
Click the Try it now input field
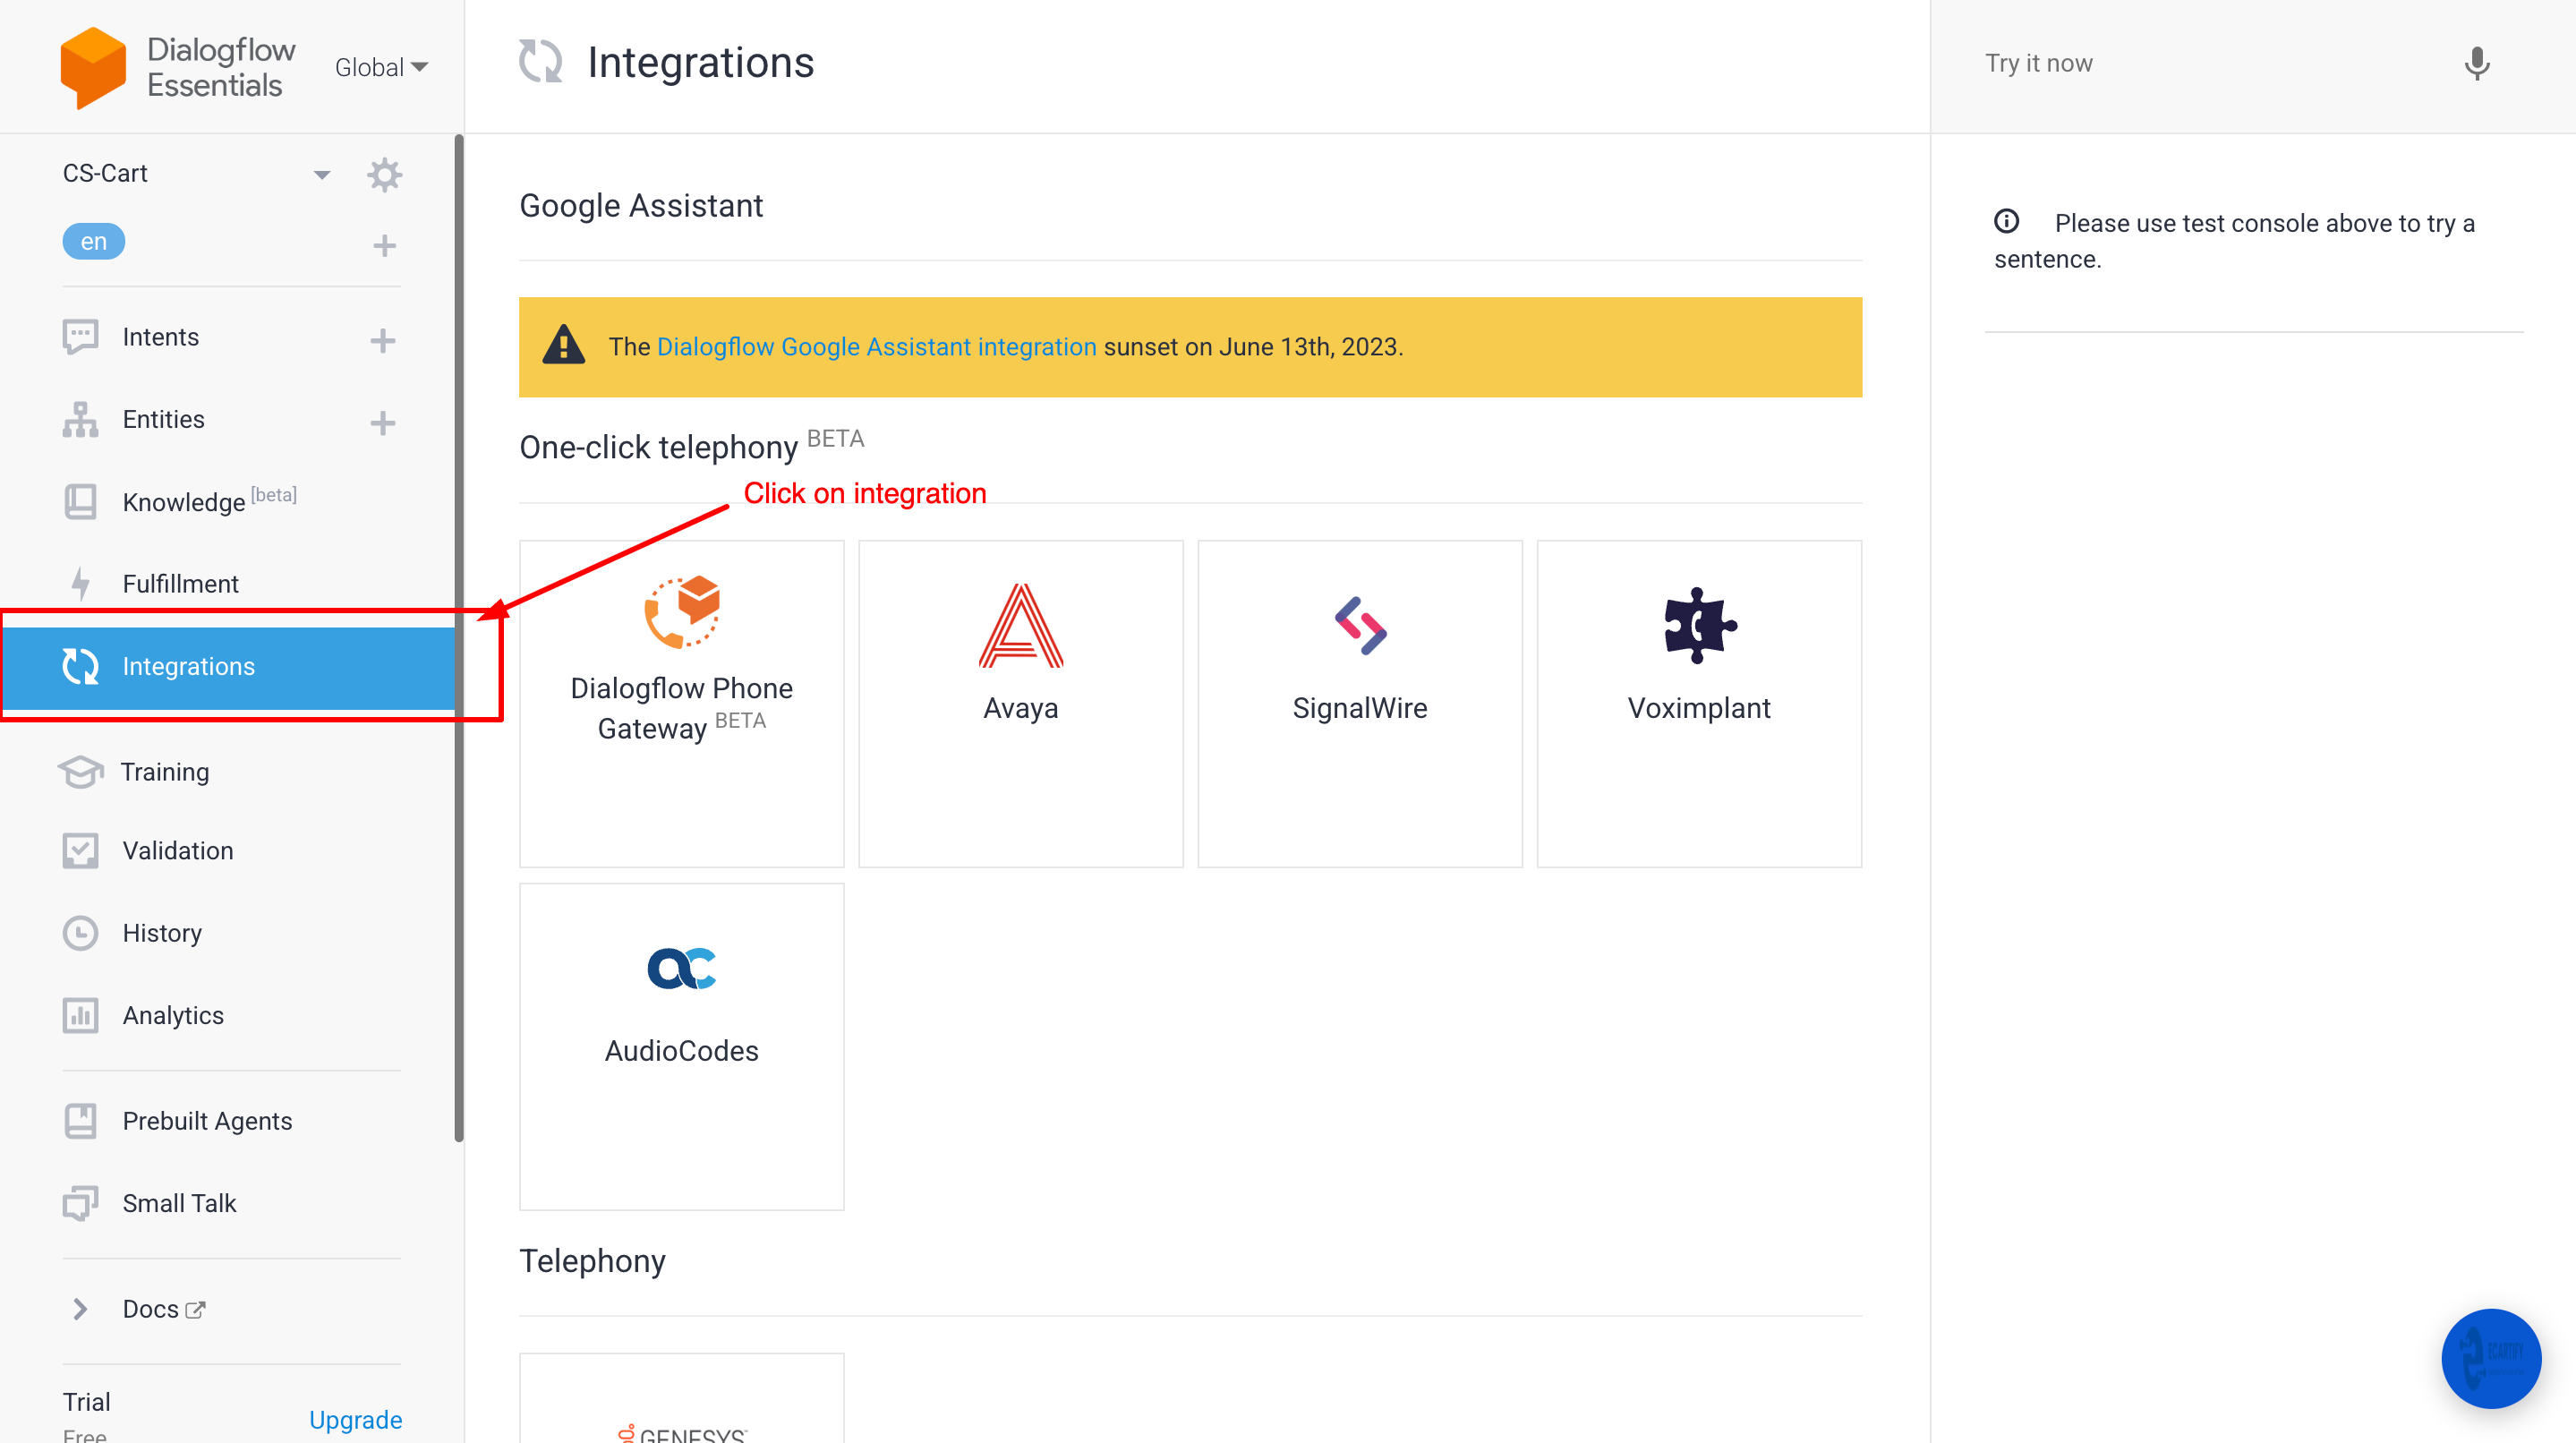click(x=2200, y=64)
